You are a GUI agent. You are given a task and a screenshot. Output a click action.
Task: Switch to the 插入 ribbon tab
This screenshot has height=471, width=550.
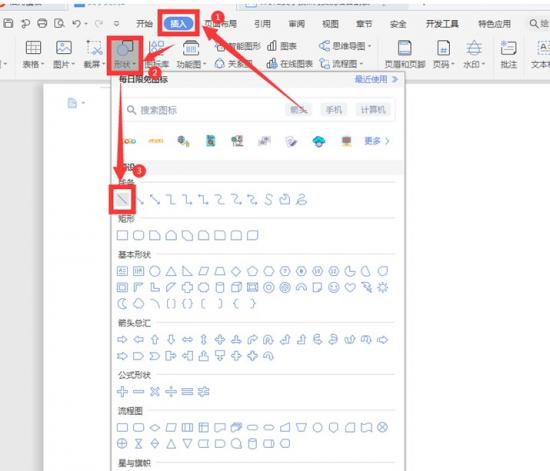click(x=178, y=23)
